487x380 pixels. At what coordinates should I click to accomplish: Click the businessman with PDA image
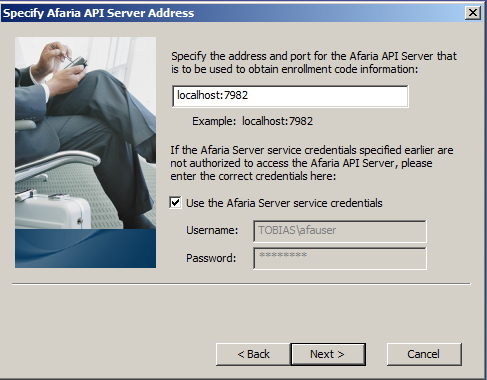pos(85,152)
